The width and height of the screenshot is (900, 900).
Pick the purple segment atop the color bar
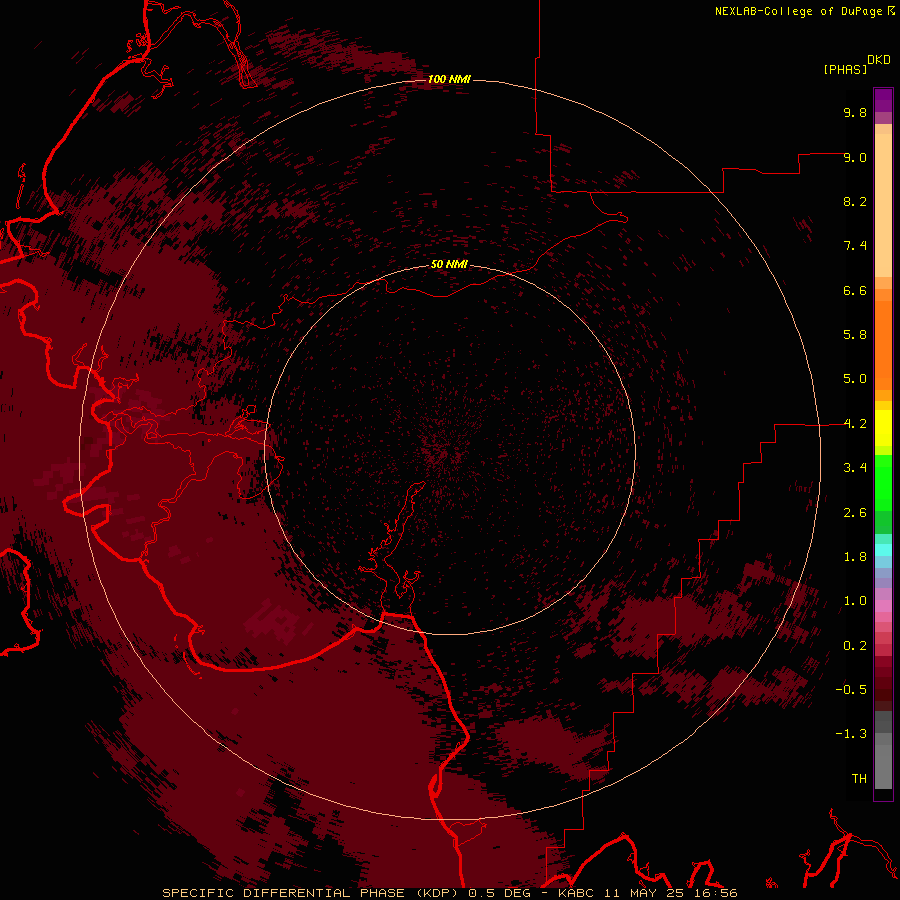coord(883,100)
